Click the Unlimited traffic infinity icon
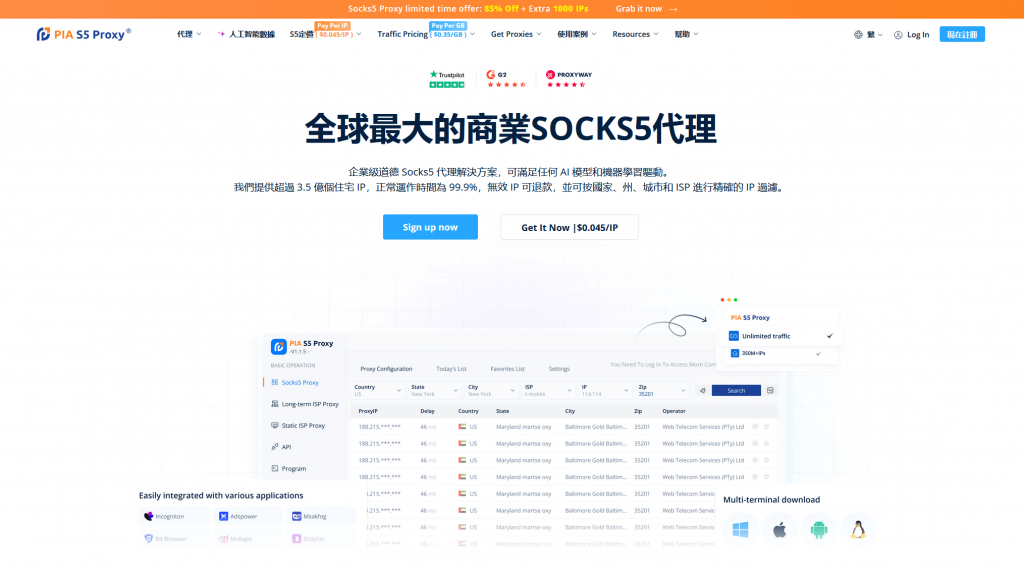 tap(733, 336)
